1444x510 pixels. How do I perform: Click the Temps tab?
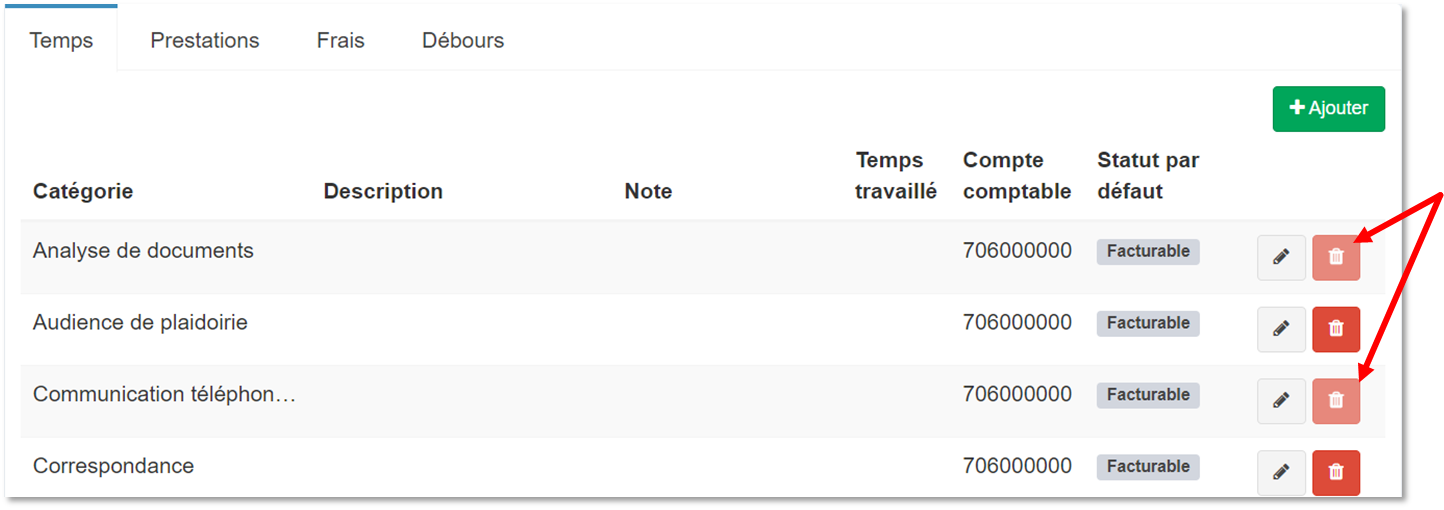click(61, 40)
